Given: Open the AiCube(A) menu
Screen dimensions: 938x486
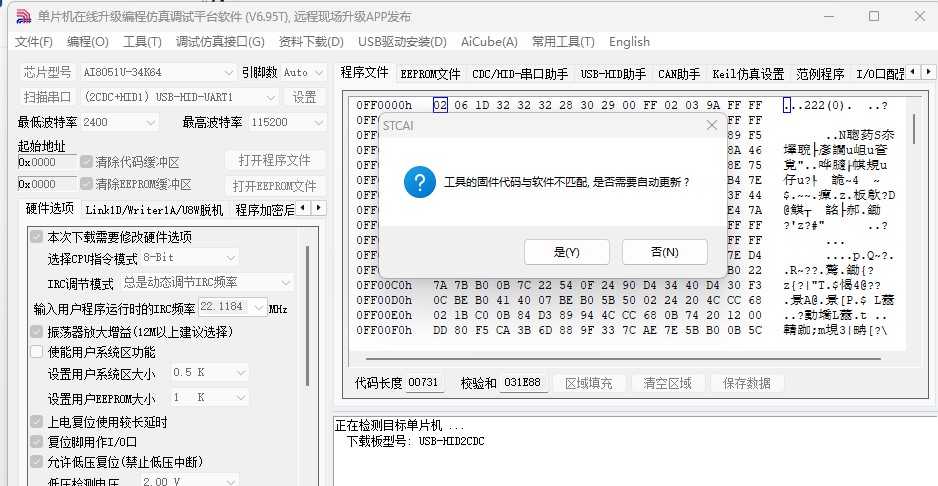Looking at the screenshot, I should click(x=489, y=42).
